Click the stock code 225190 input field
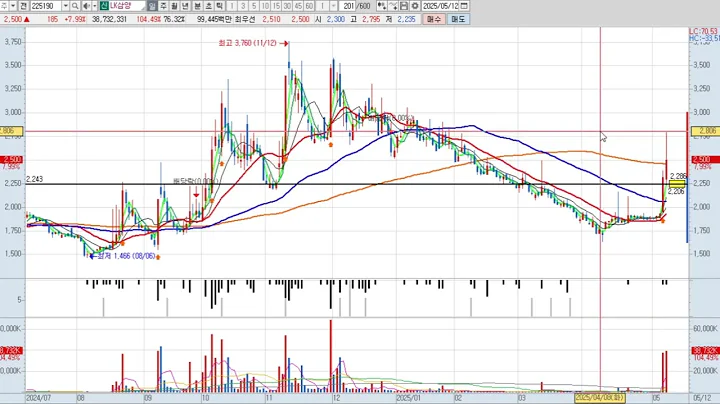The width and height of the screenshot is (720, 404). tap(46, 6)
